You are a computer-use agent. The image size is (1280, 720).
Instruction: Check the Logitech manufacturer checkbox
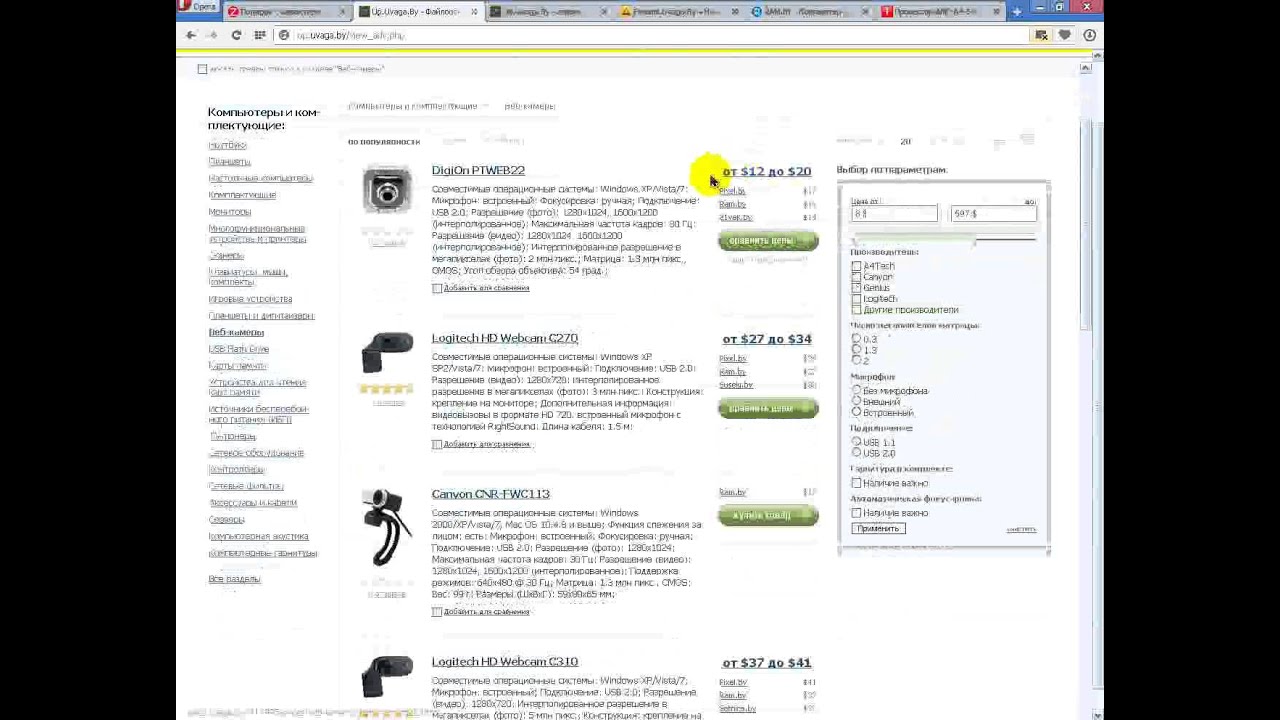pos(856,299)
